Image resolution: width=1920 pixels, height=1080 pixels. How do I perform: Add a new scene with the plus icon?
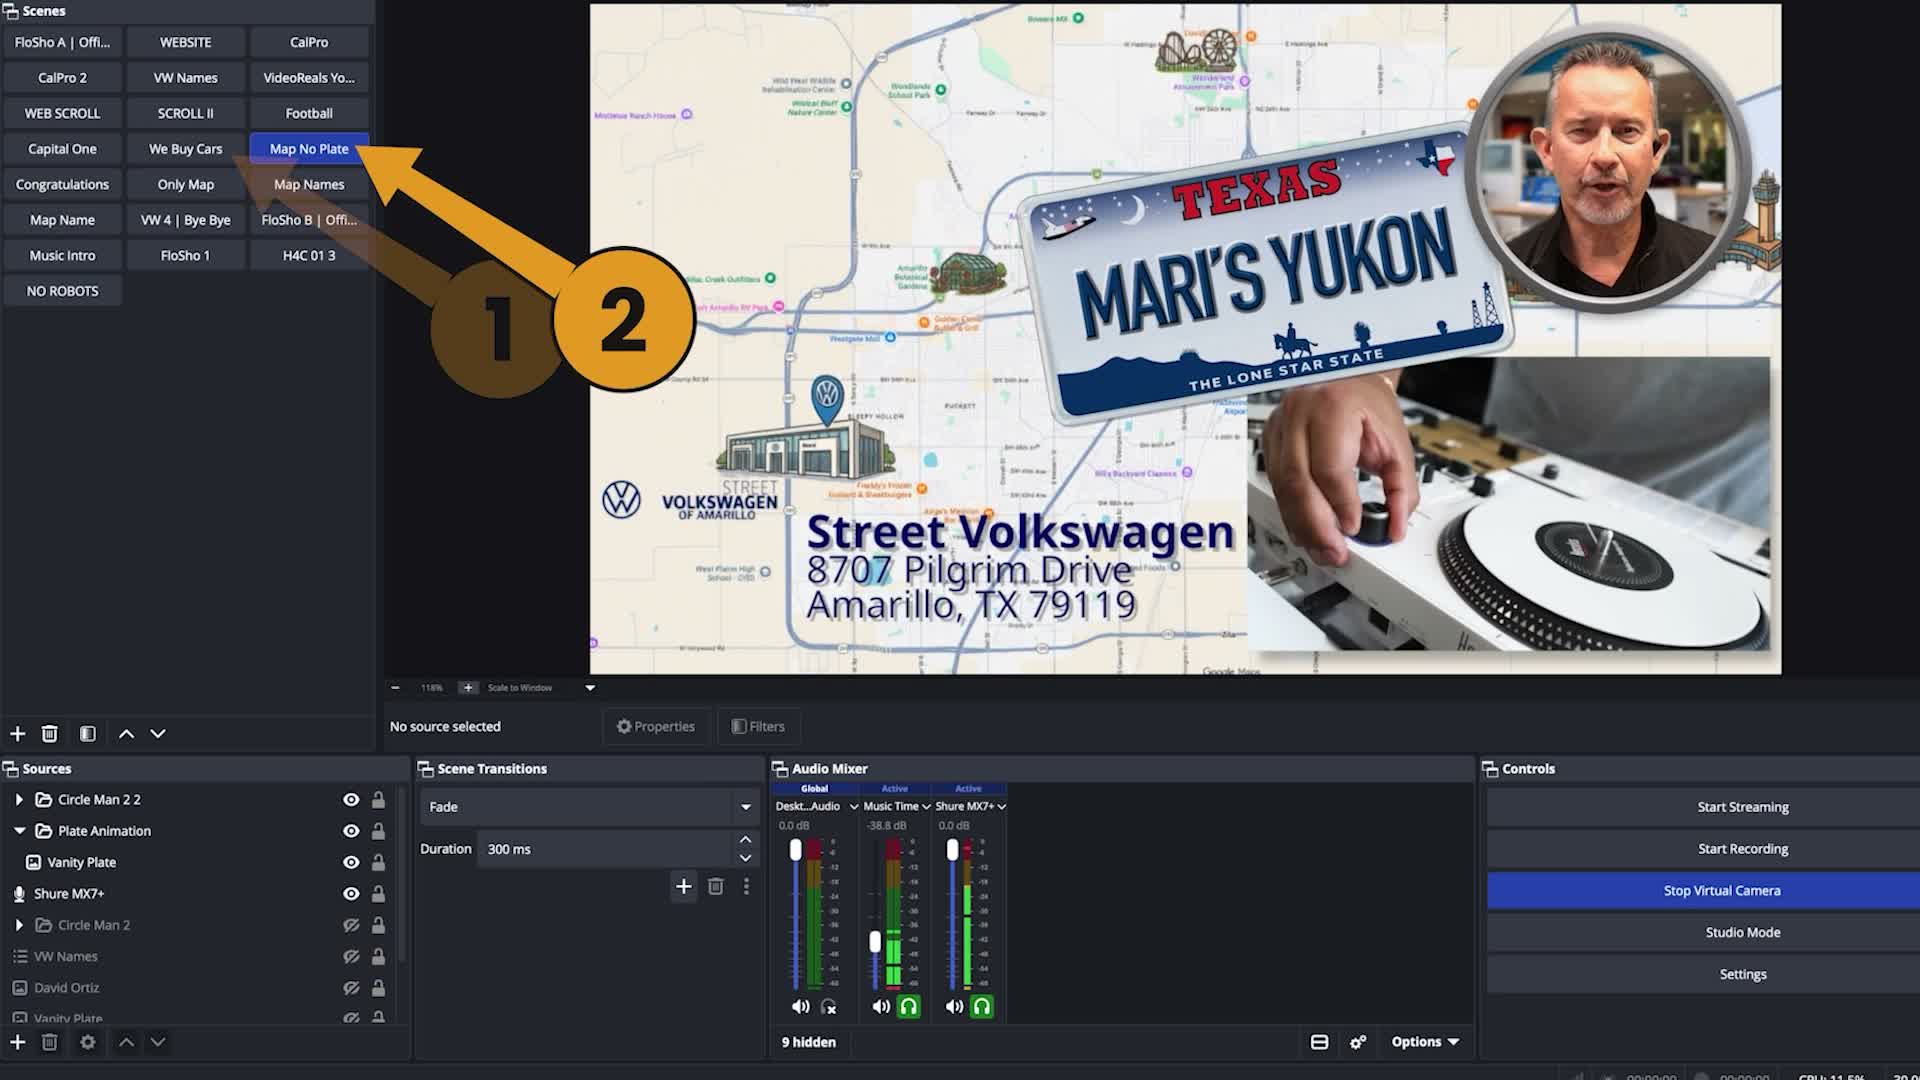click(x=17, y=734)
